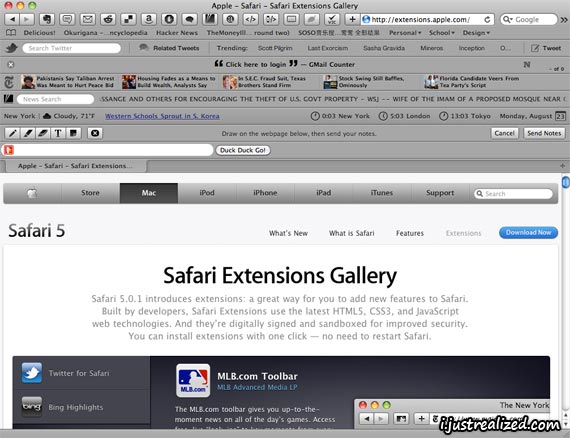
Task: Open the Pakistanis Say Taliban Arrest headline
Action: point(68,82)
